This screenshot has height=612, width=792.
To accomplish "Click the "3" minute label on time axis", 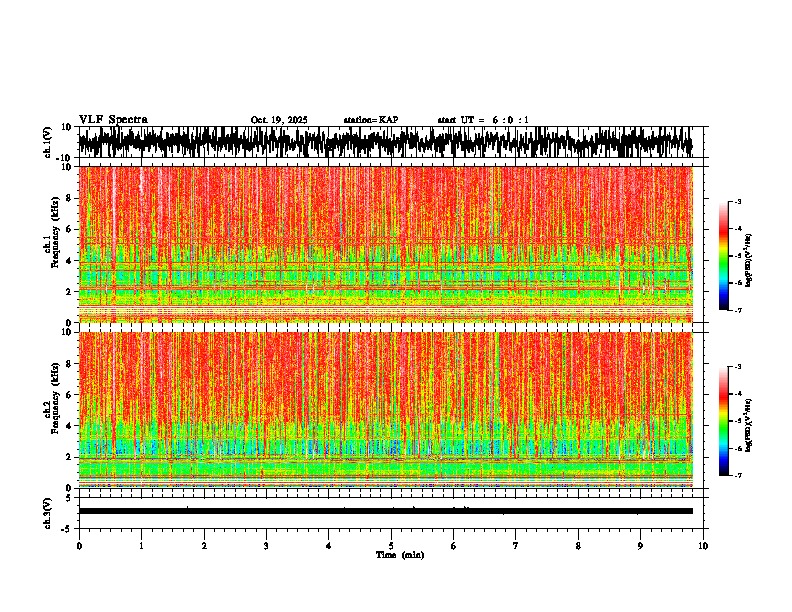I will click(266, 546).
